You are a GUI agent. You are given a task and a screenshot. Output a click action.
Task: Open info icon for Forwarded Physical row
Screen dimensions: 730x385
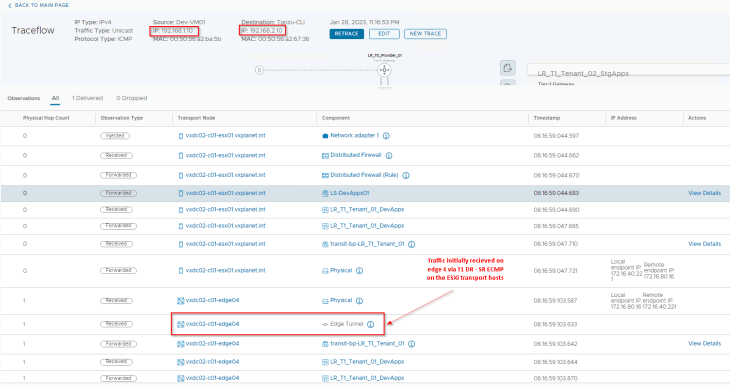click(359, 270)
